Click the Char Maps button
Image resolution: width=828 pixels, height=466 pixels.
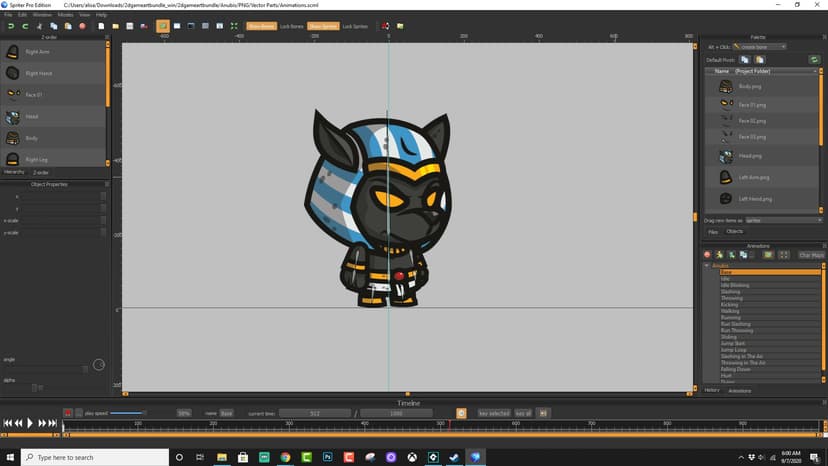(811, 255)
